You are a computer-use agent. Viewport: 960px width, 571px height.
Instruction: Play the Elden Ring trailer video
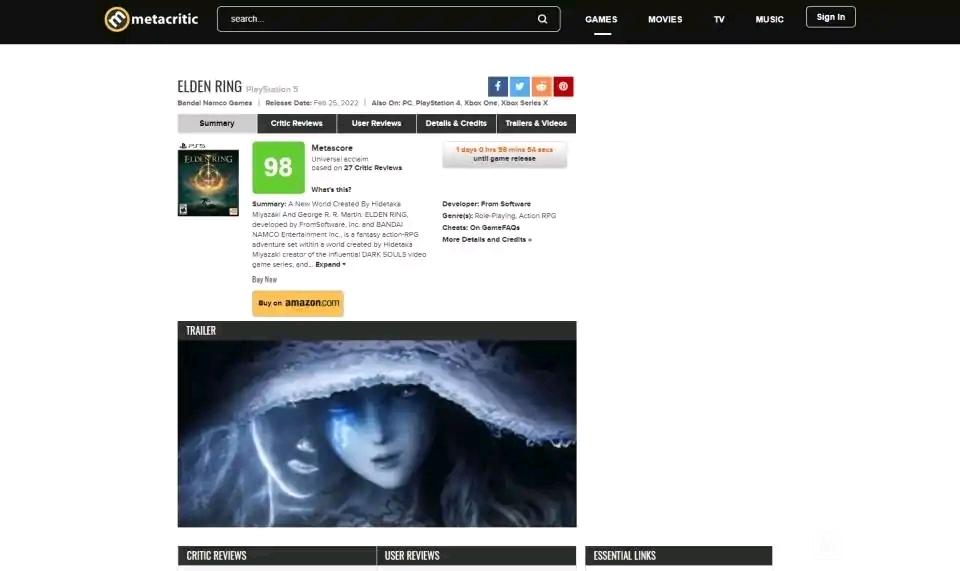coord(377,433)
